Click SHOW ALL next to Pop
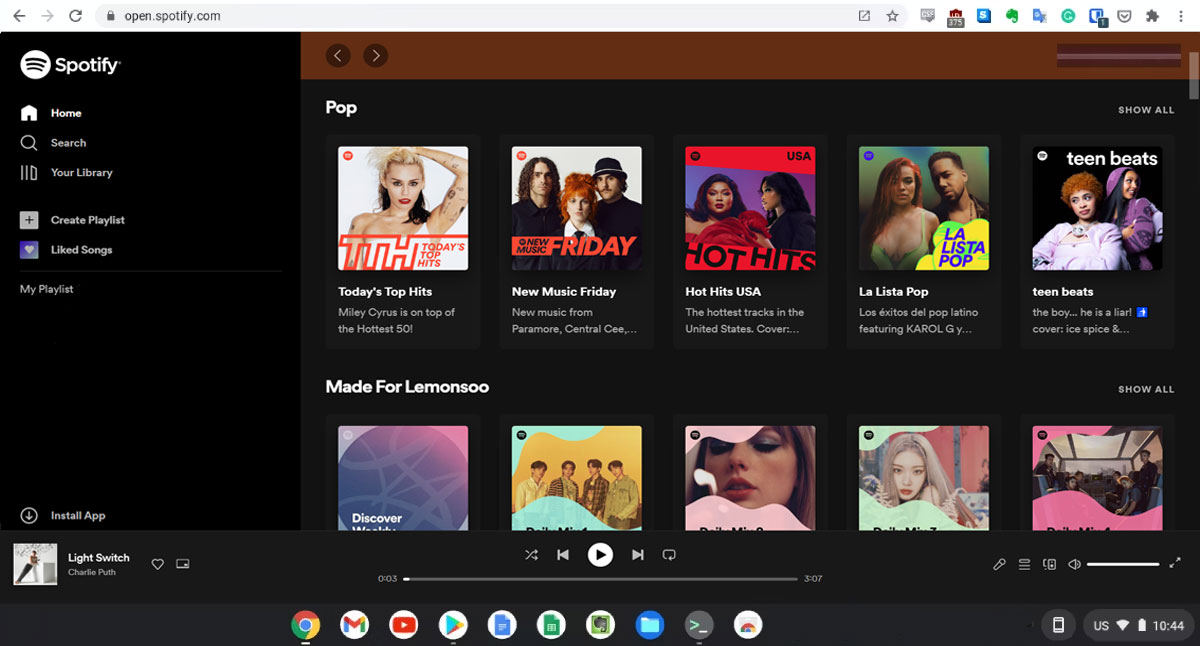The height and width of the screenshot is (646, 1200). coord(1146,109)
